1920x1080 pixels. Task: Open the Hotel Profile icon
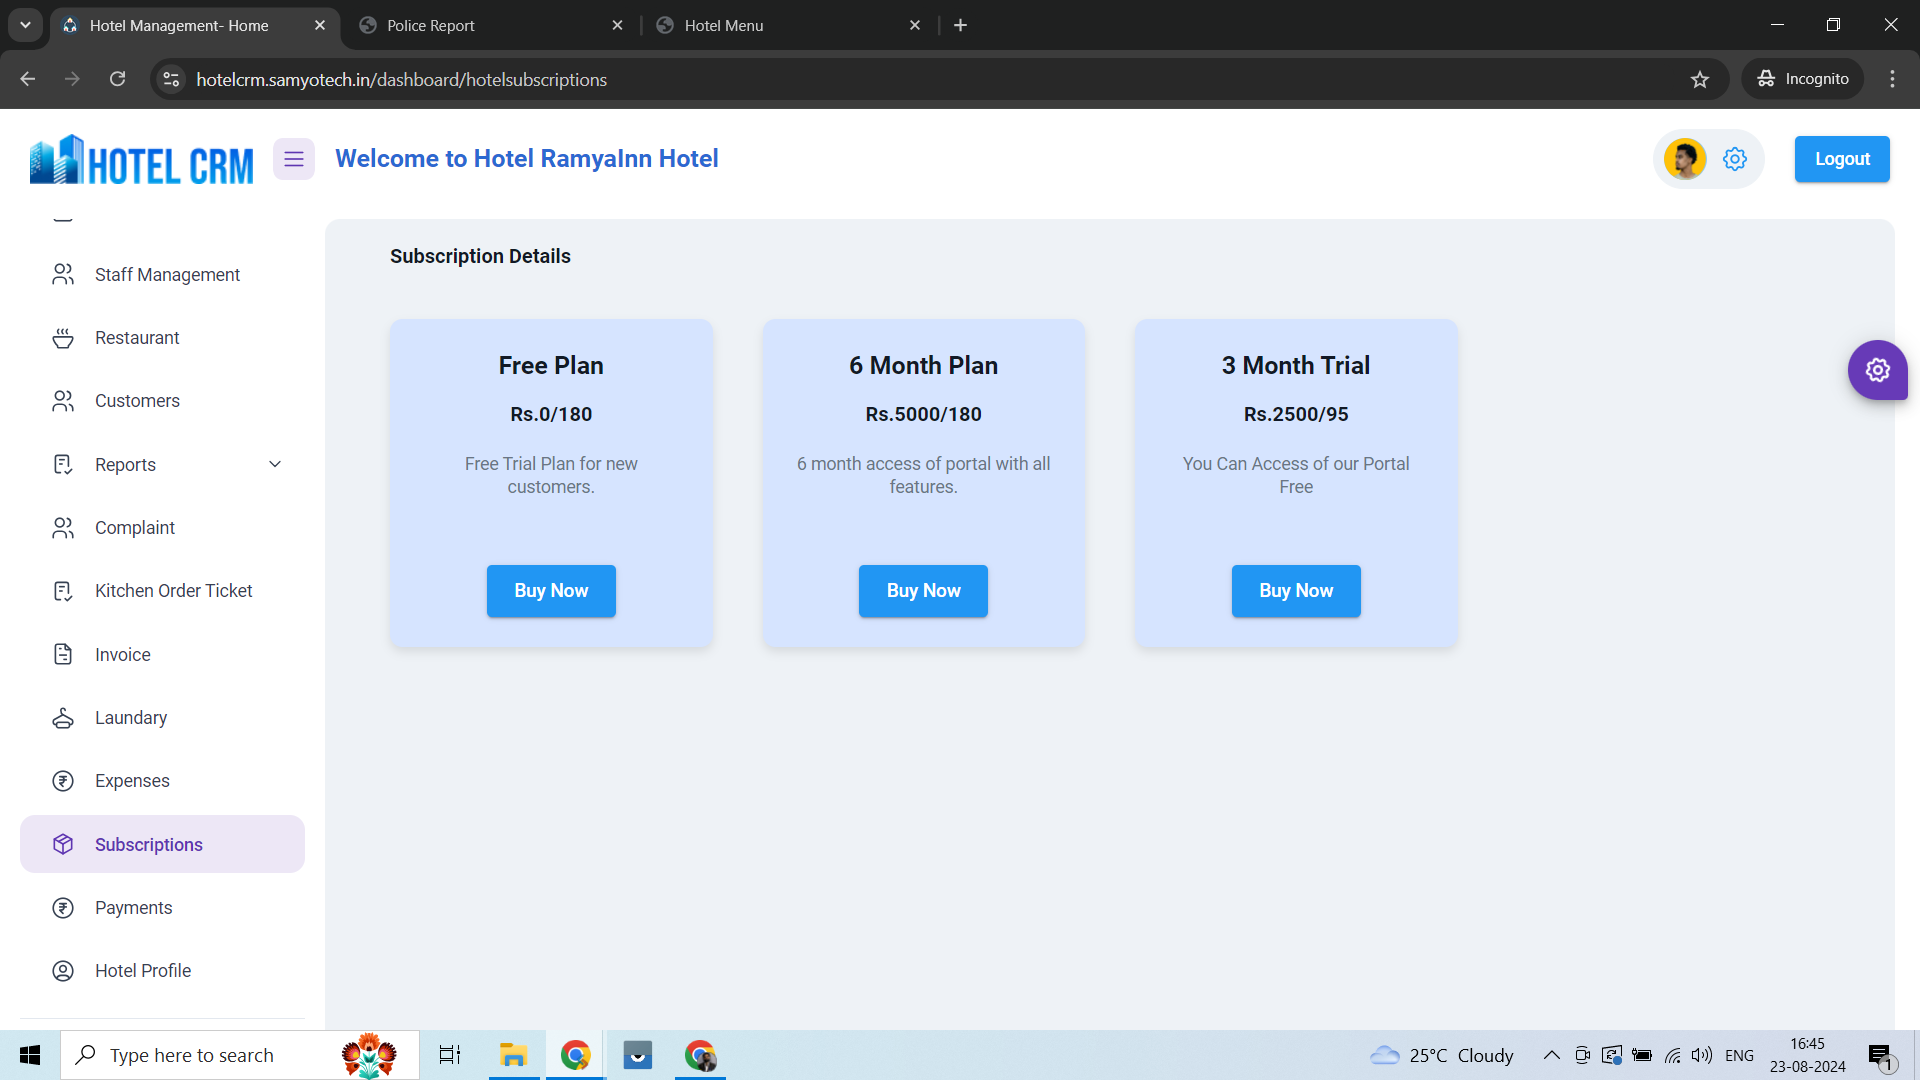[63, 970]
